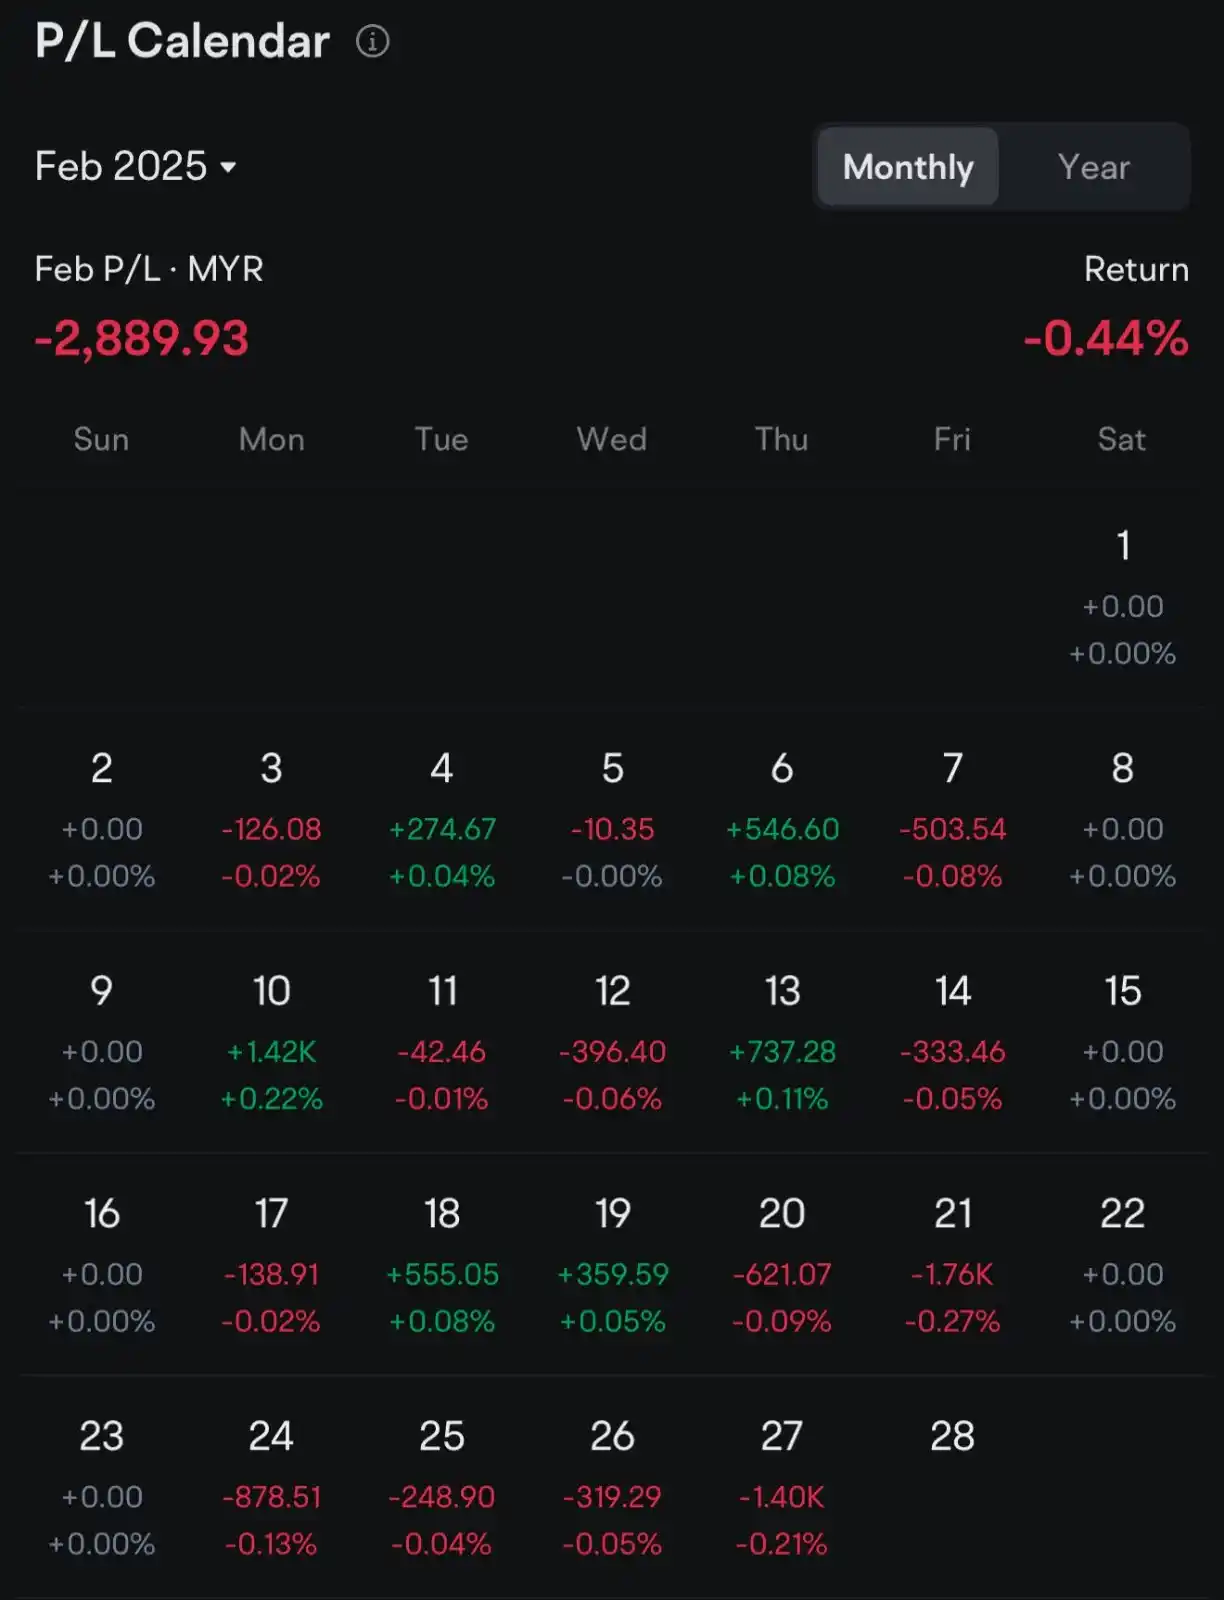Screen dimensions: 1224x1600
Task: Click the Return -0.44% figure
Action: point(1105,339)
